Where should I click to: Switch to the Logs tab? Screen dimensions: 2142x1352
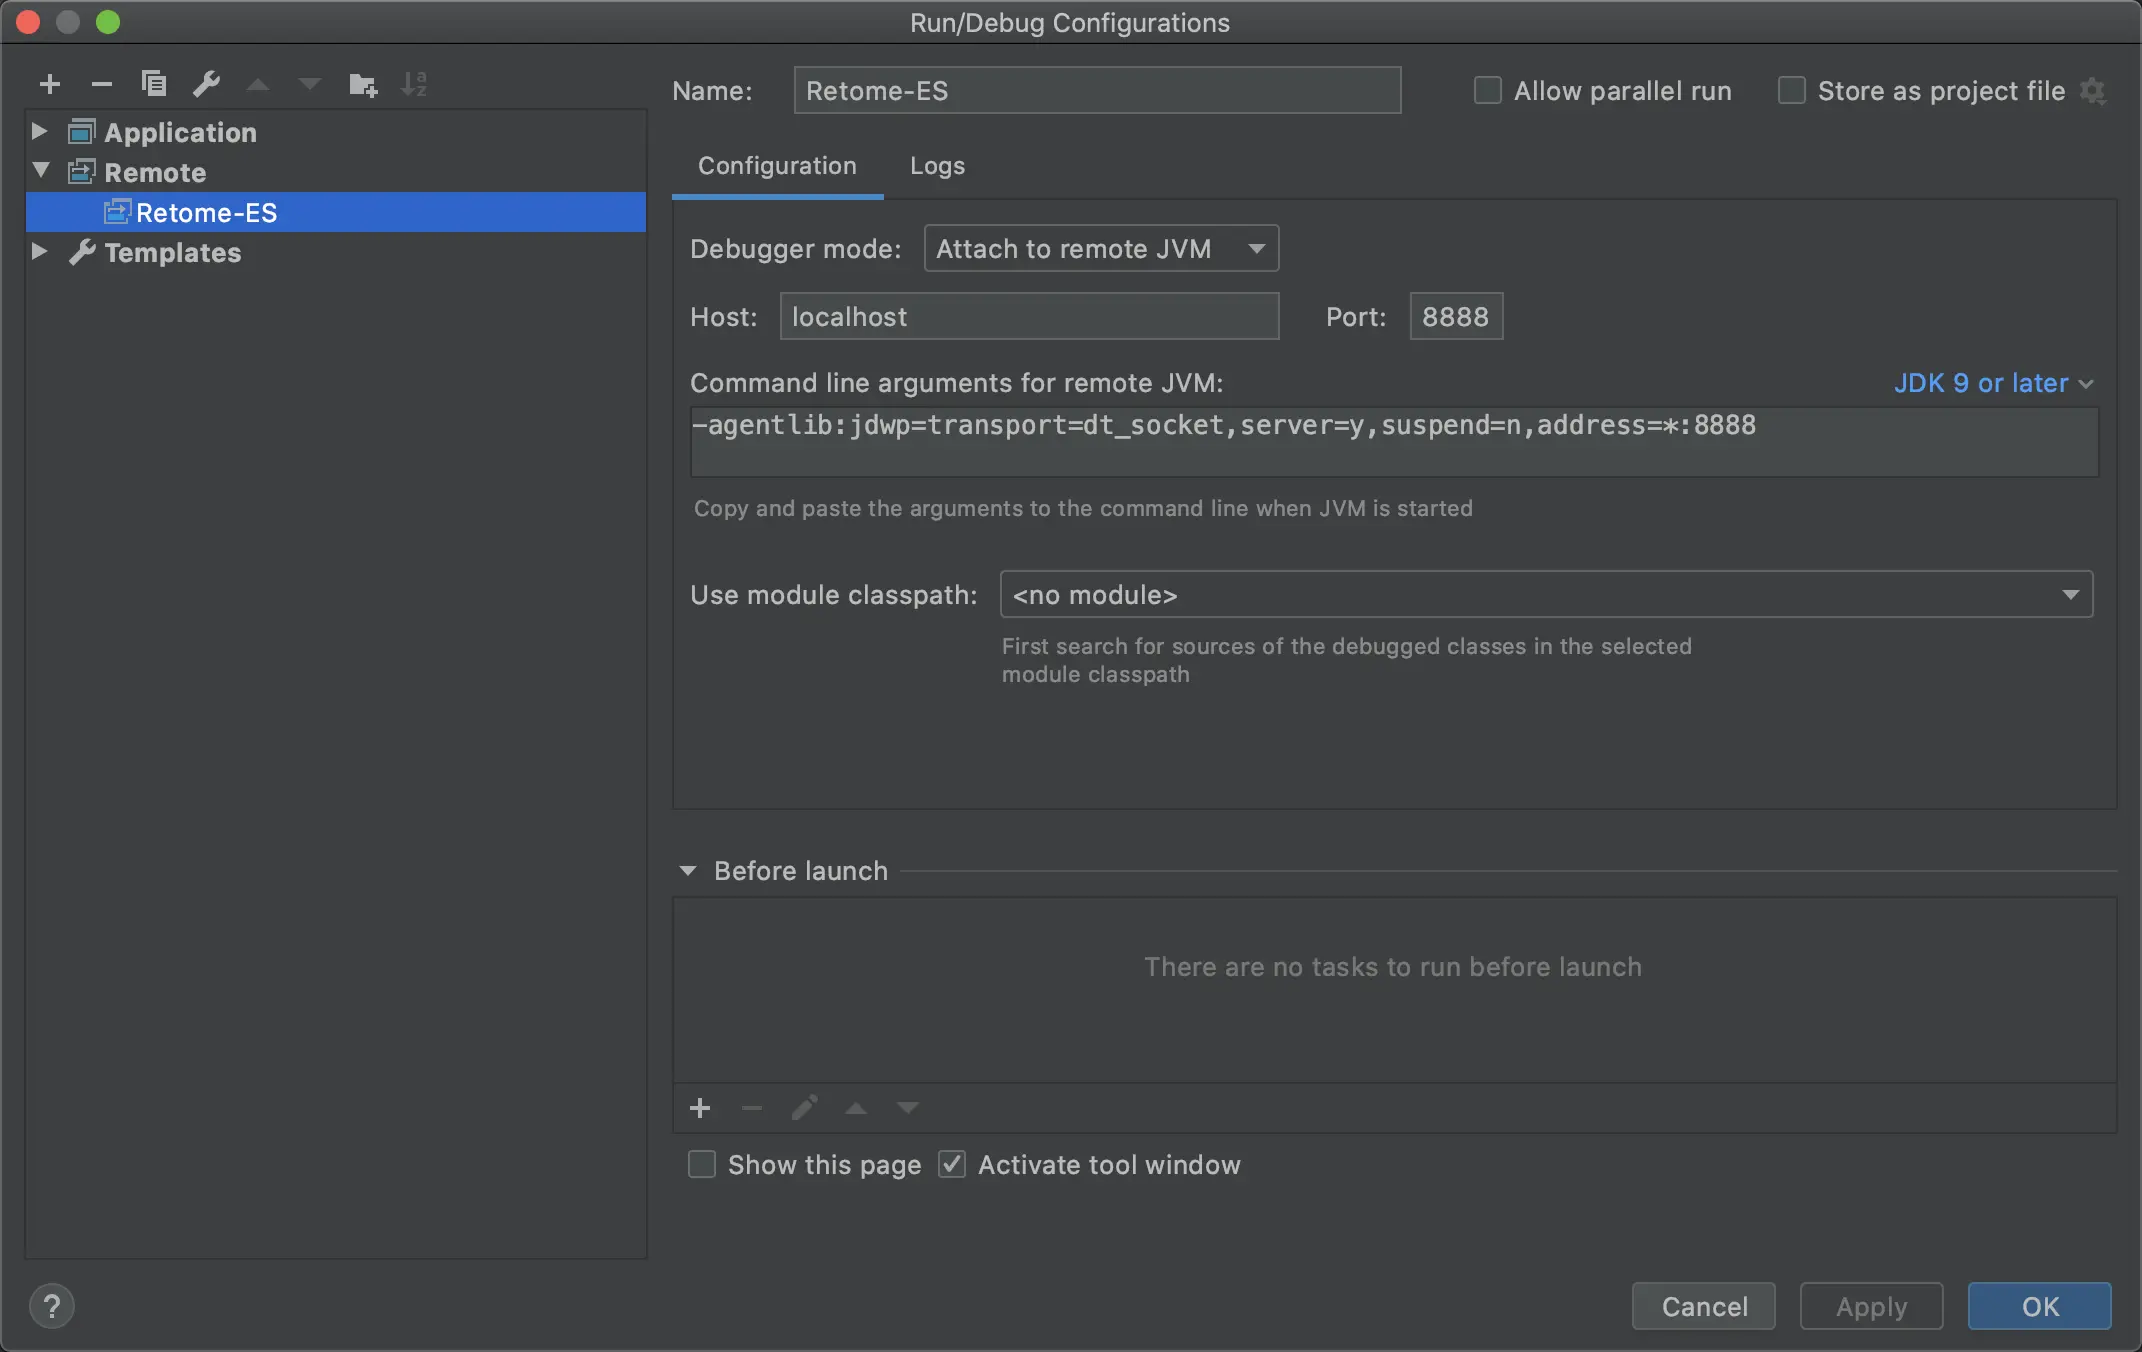click(x=937, y=166)
